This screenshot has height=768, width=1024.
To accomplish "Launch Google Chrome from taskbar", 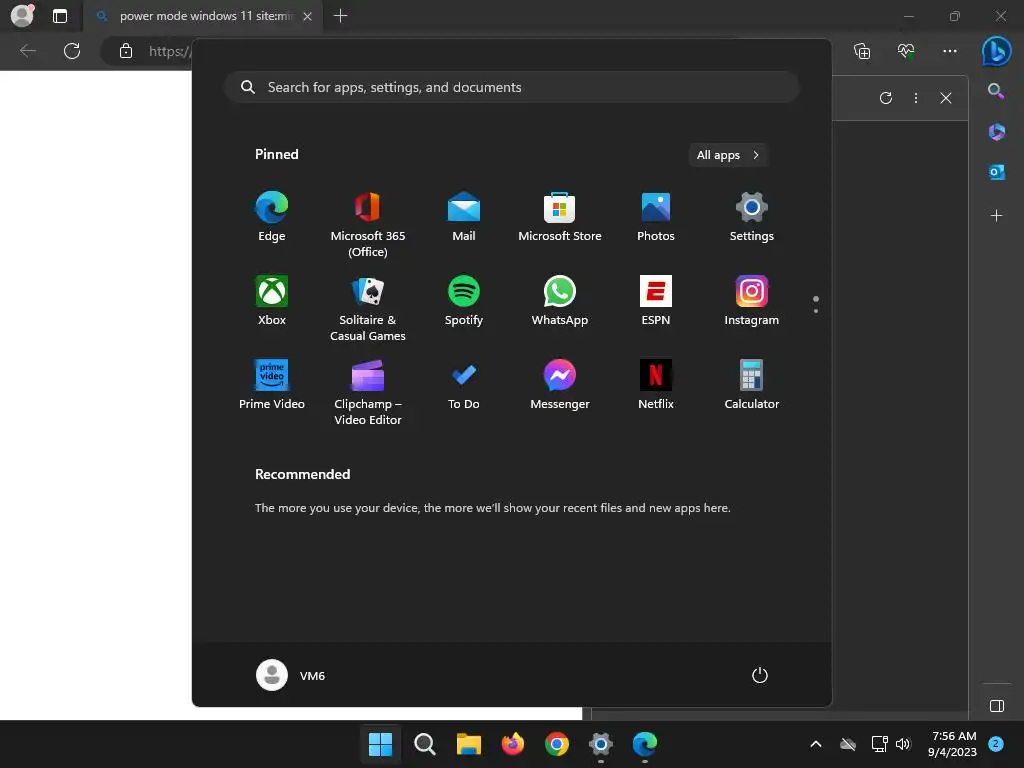I will click(556, 744).
